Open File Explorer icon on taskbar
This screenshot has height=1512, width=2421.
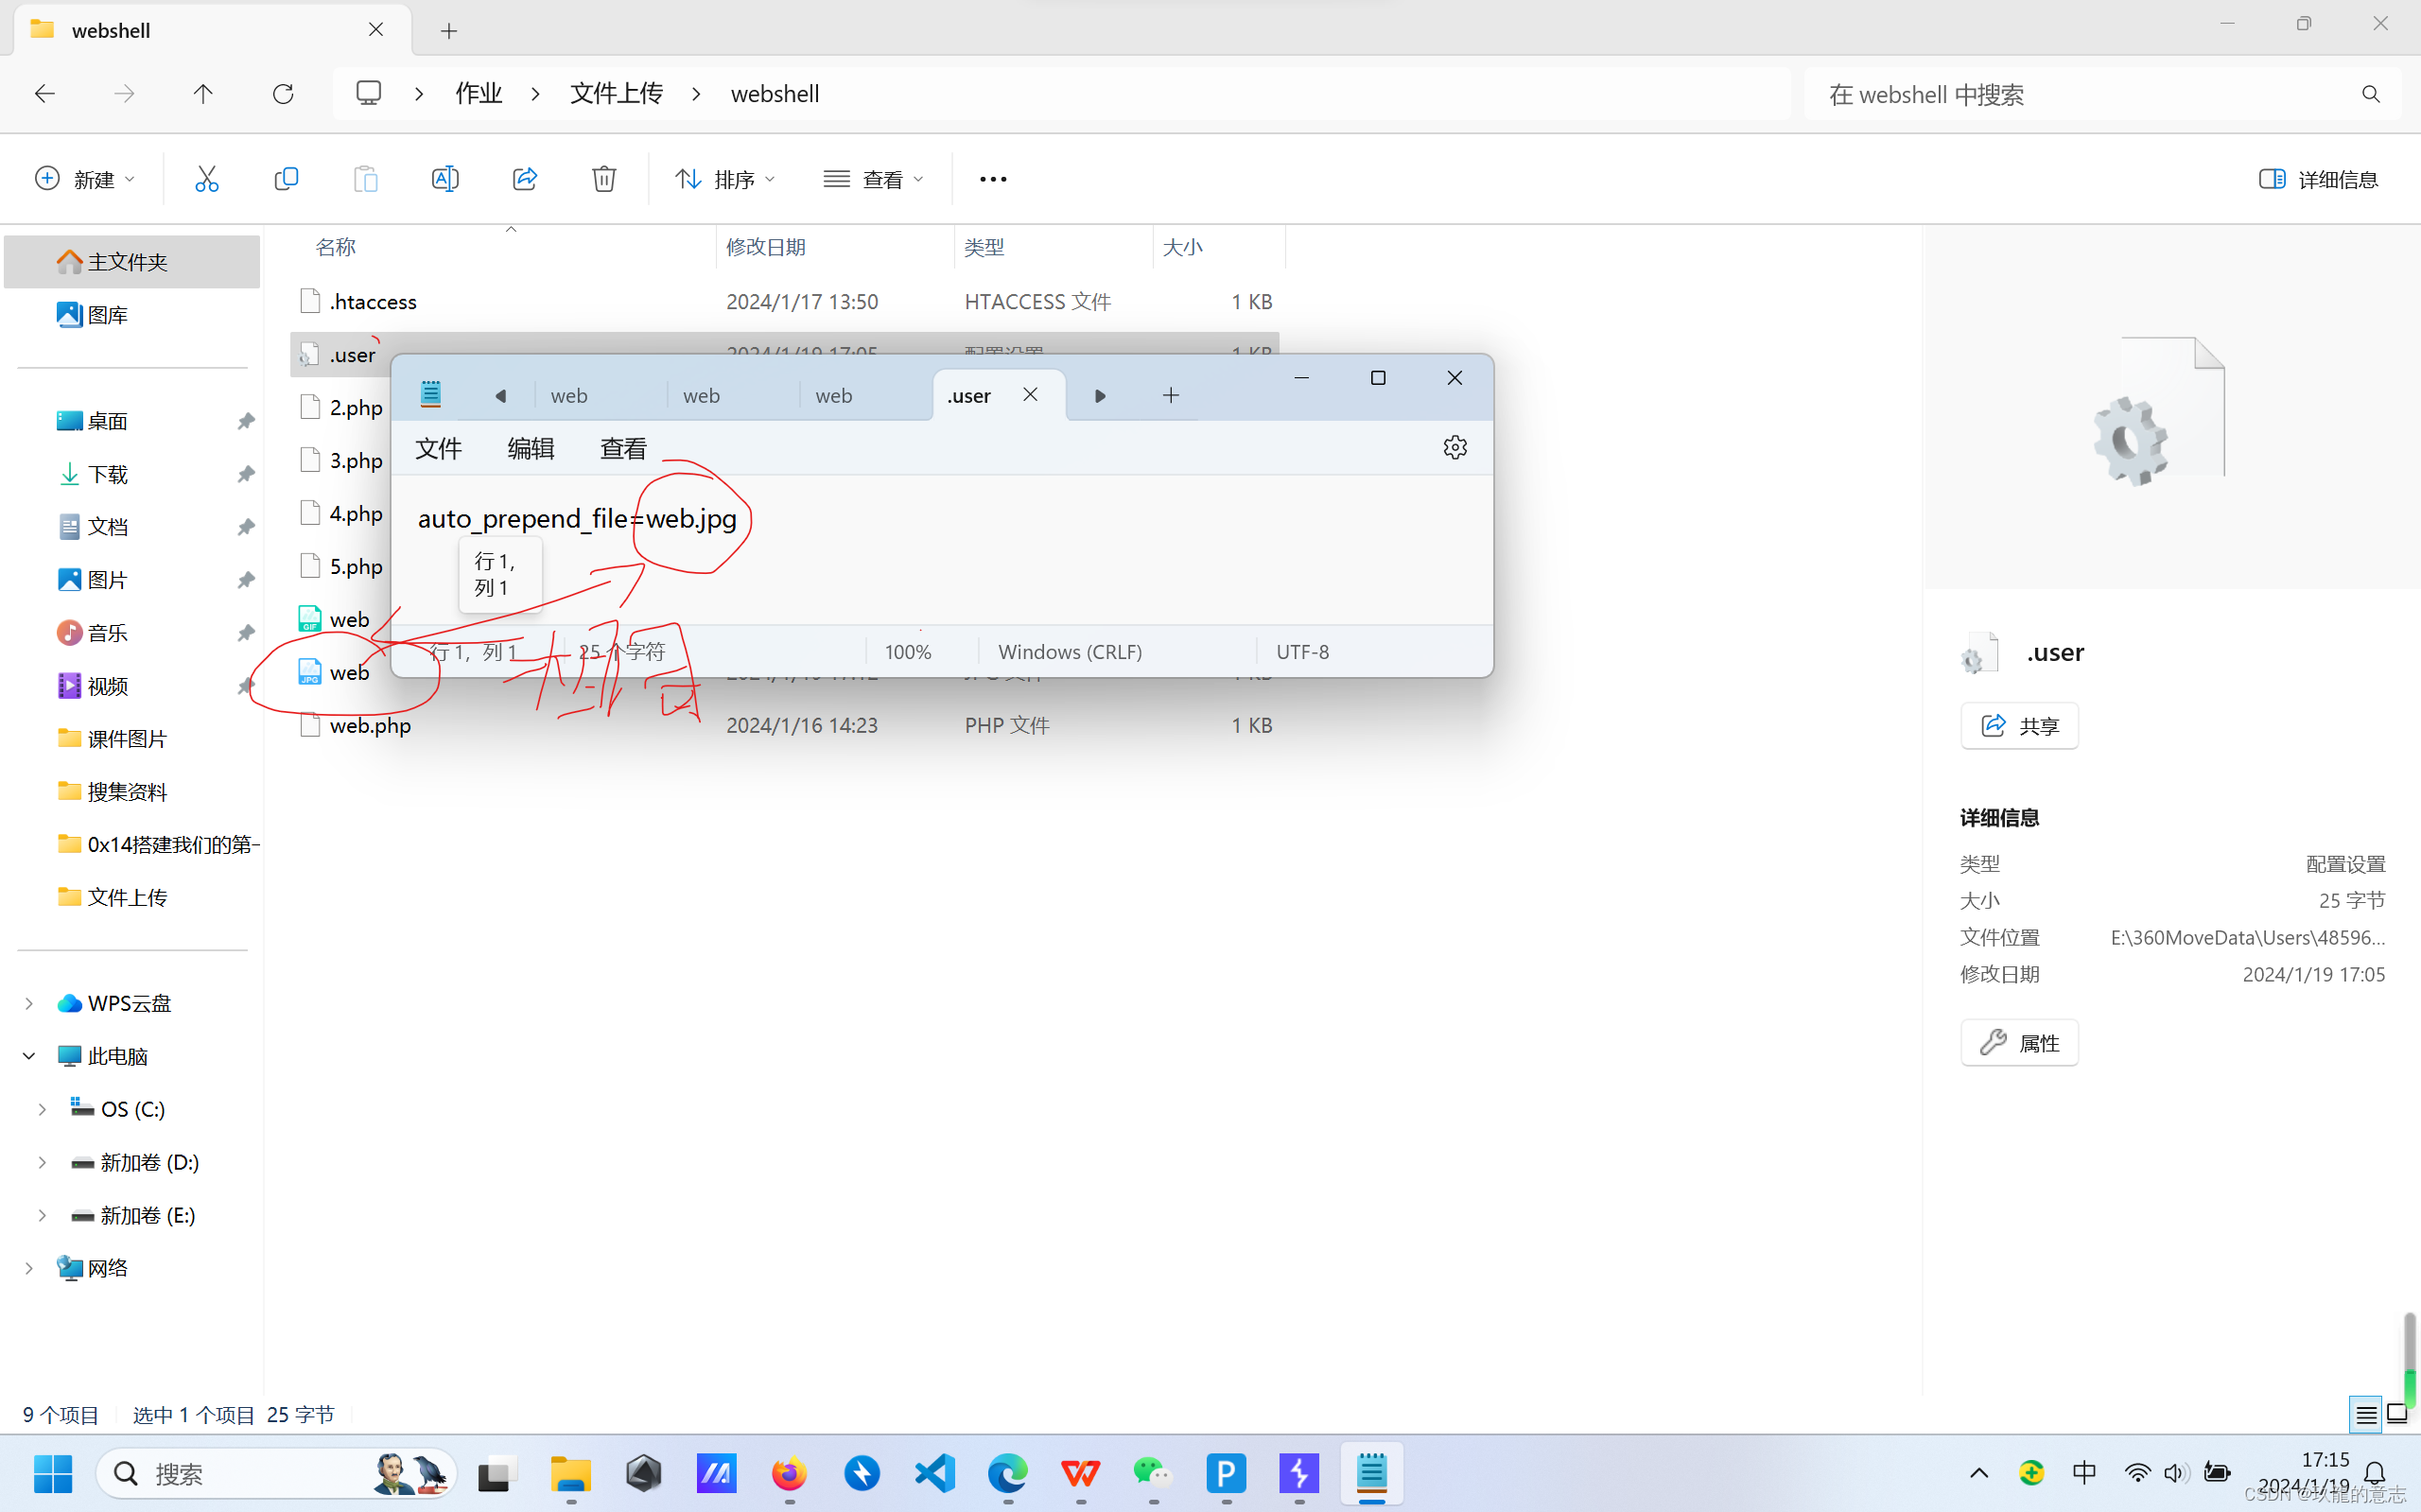pos(571,1473)
